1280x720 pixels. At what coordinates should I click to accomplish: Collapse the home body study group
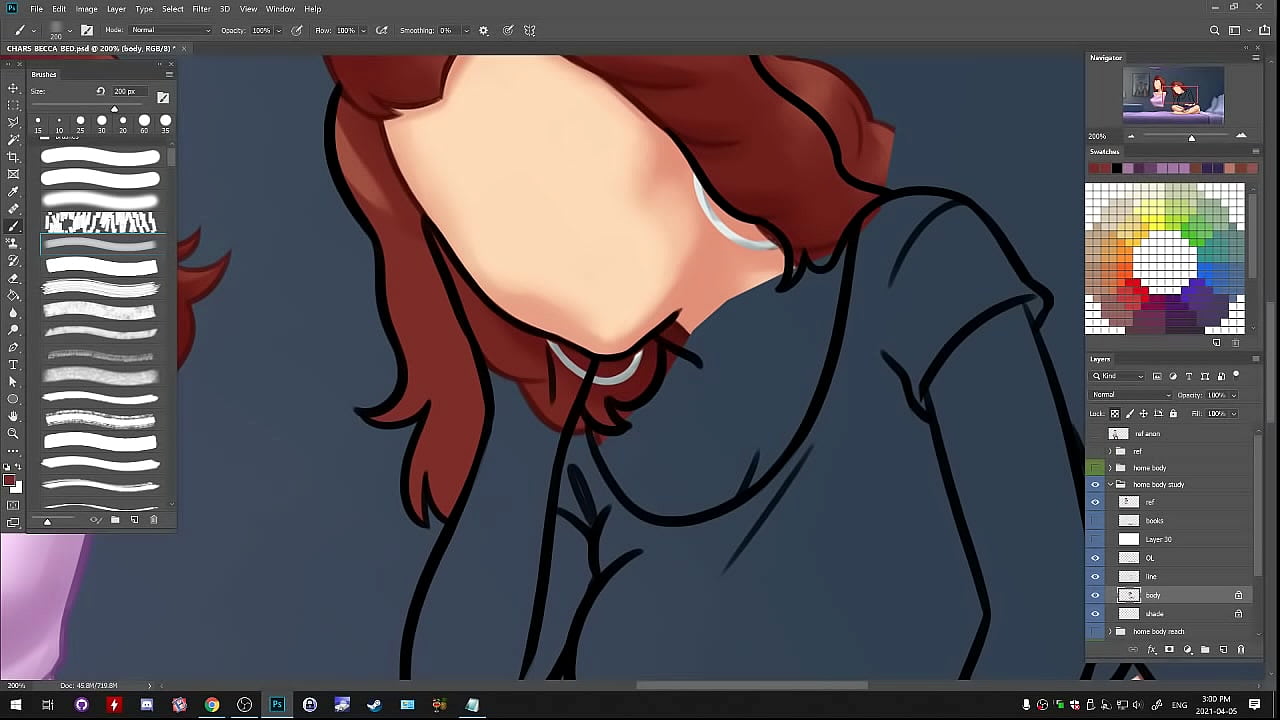point(1109,485)
